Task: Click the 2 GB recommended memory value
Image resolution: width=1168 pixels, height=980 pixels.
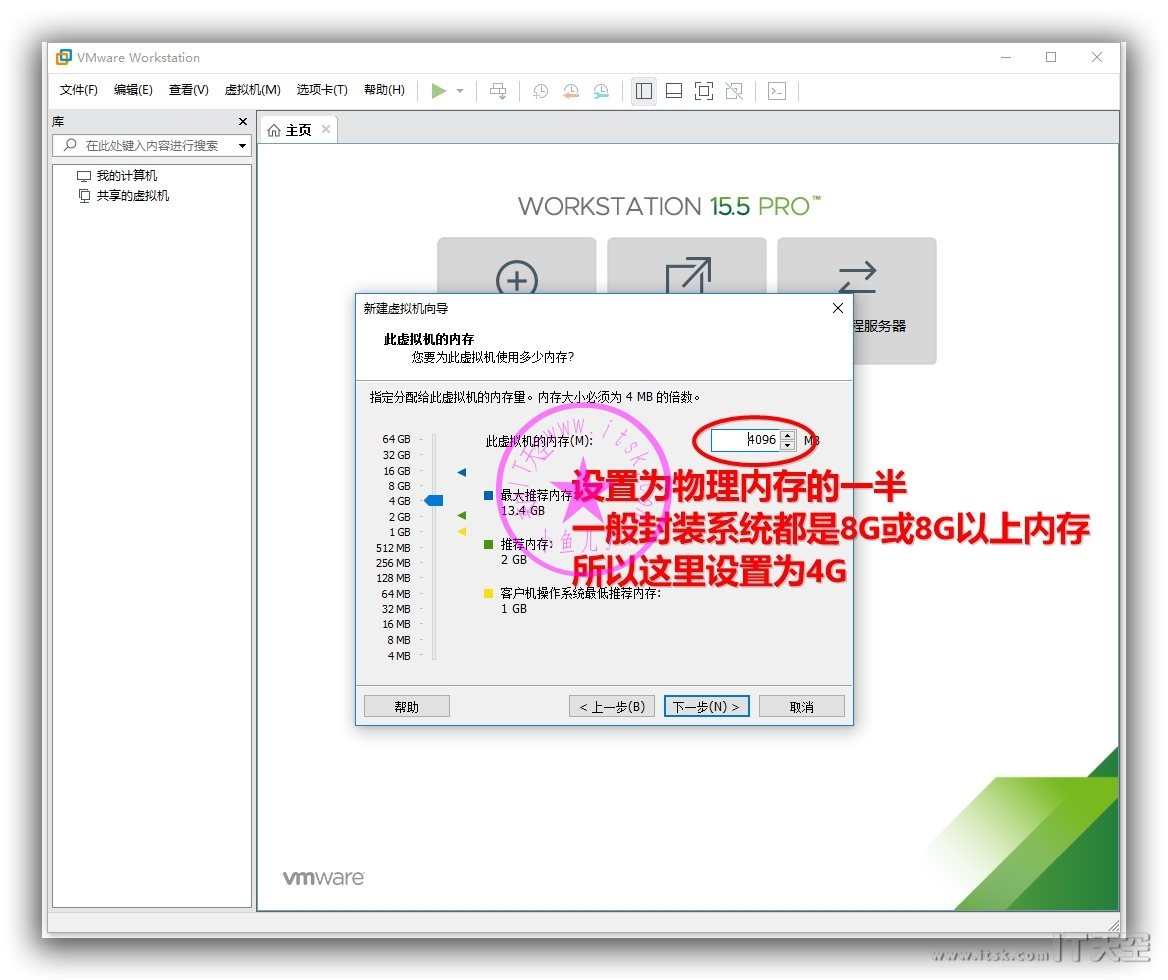Action: pyautogui.click(x=513, y=560)
